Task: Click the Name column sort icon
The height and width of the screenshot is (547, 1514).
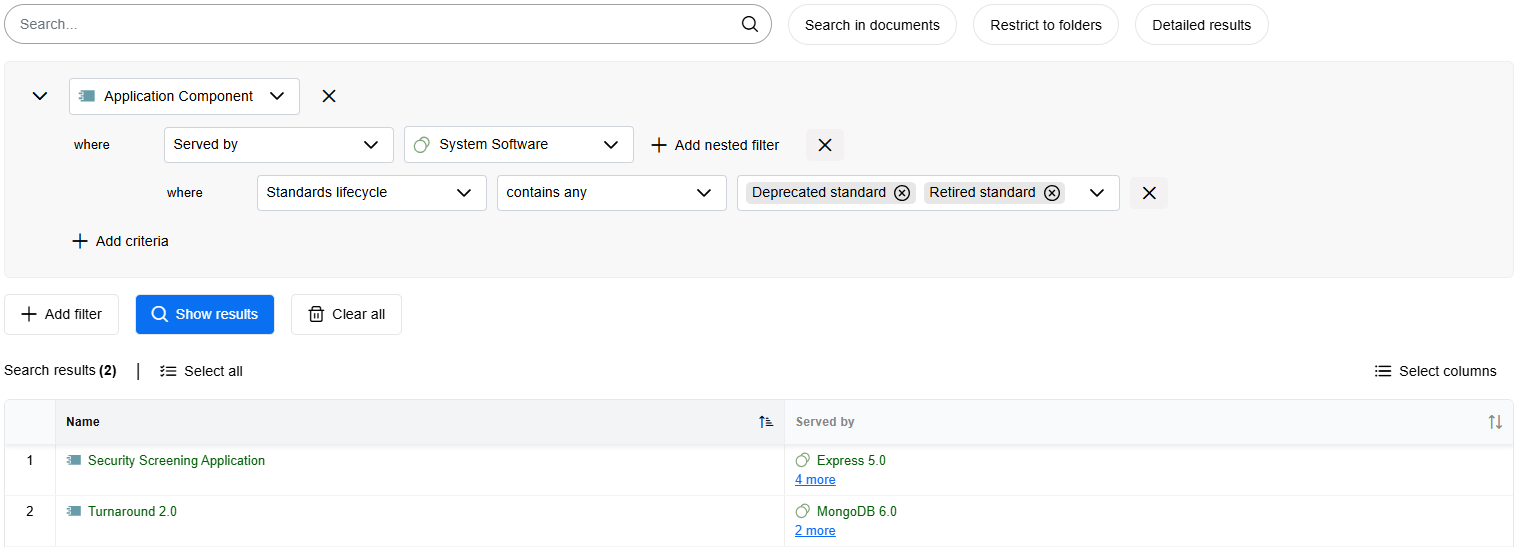Action: click(x=766, y=422)
